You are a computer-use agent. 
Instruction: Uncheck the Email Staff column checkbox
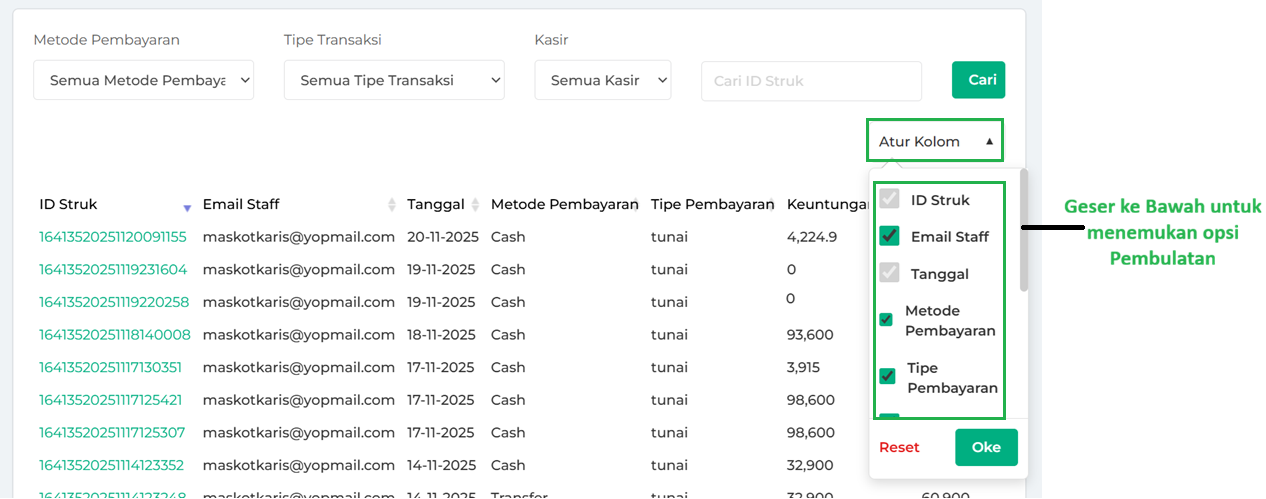coord(889,237)
